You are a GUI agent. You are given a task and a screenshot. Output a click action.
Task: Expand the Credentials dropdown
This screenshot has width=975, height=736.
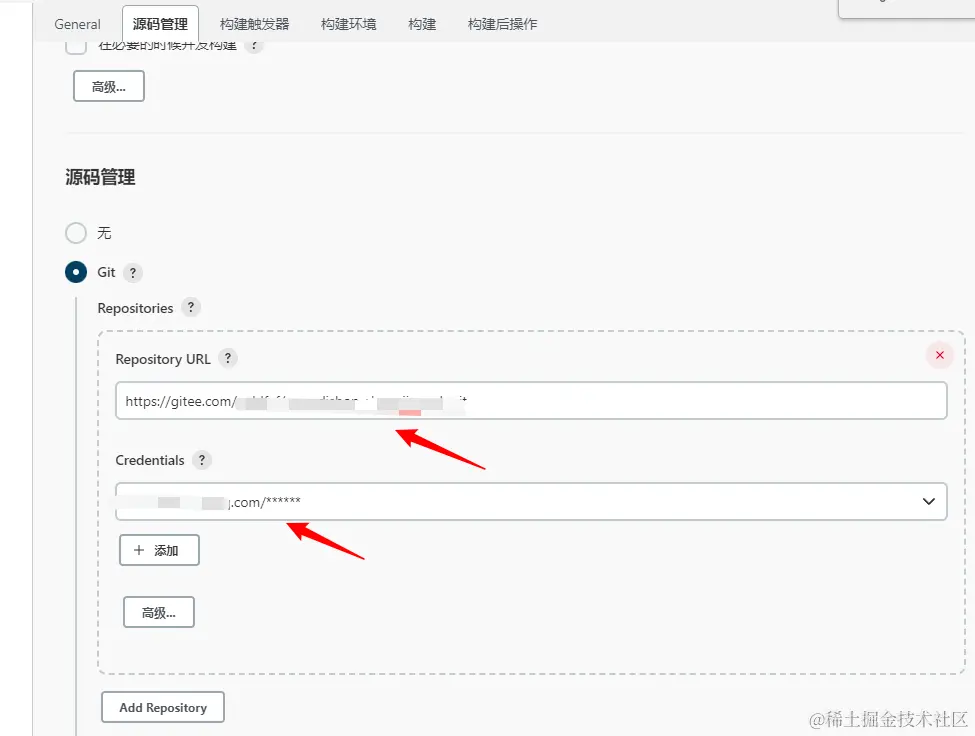[x=531, y=502]
